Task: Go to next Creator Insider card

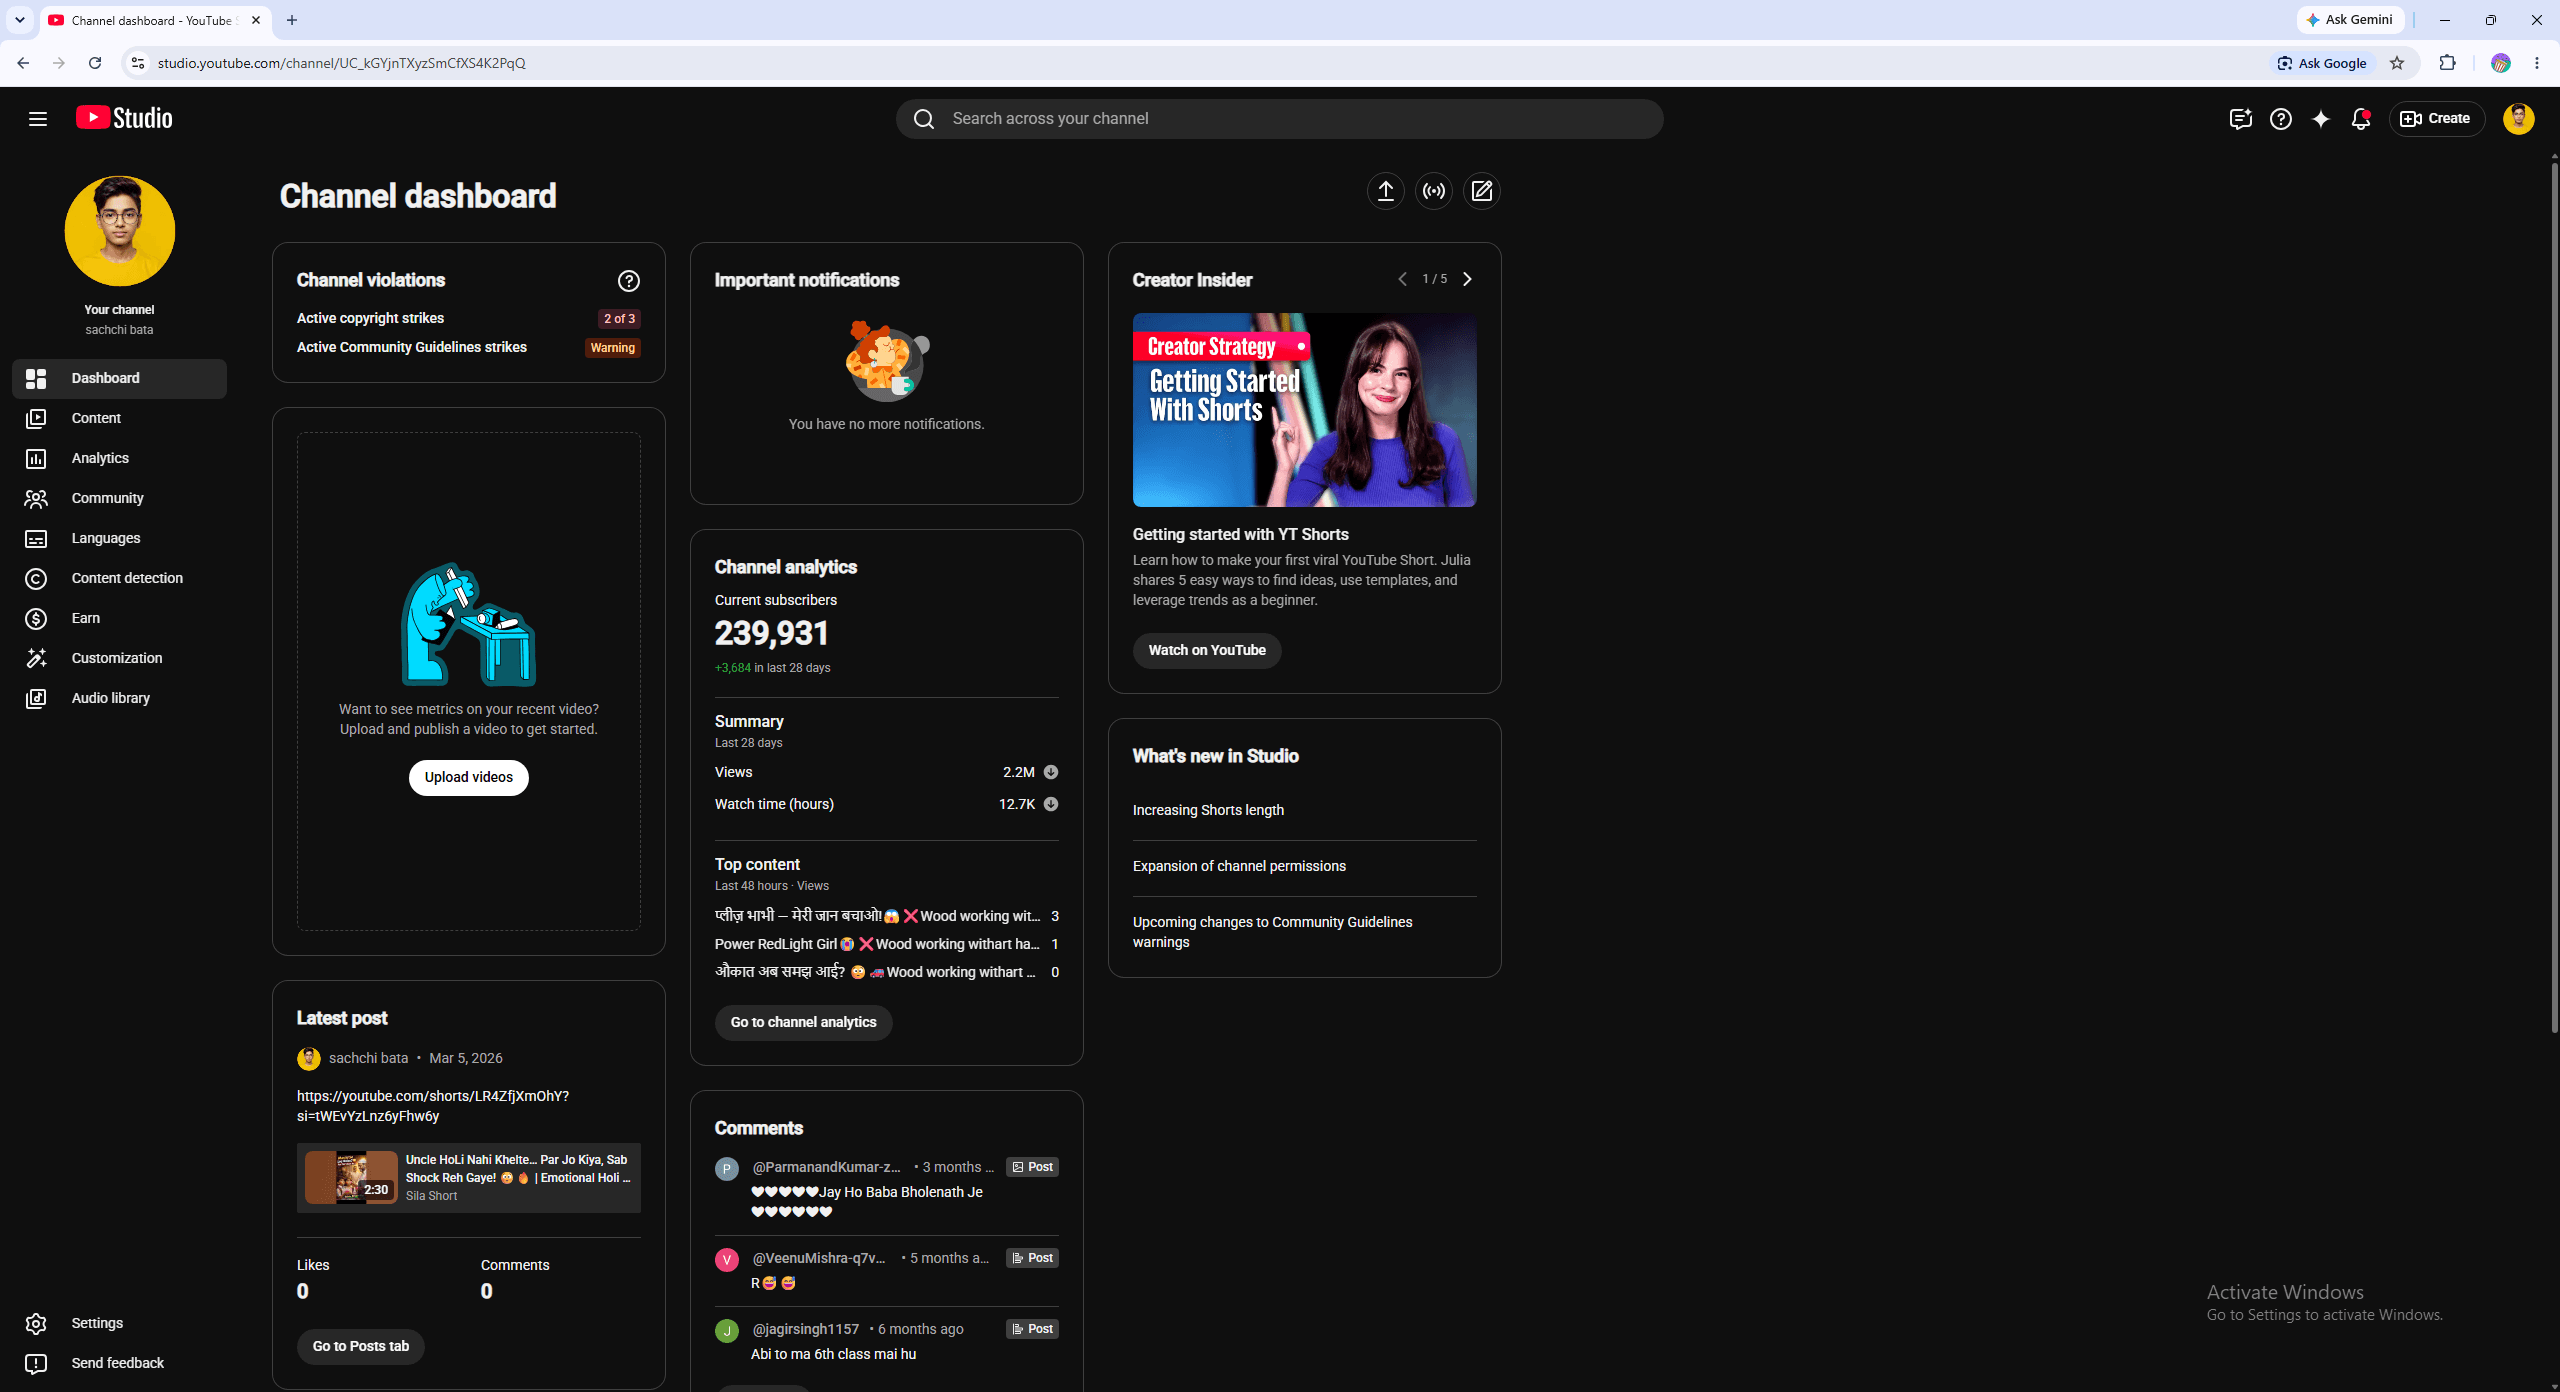Action: [x=1467, y=279]
